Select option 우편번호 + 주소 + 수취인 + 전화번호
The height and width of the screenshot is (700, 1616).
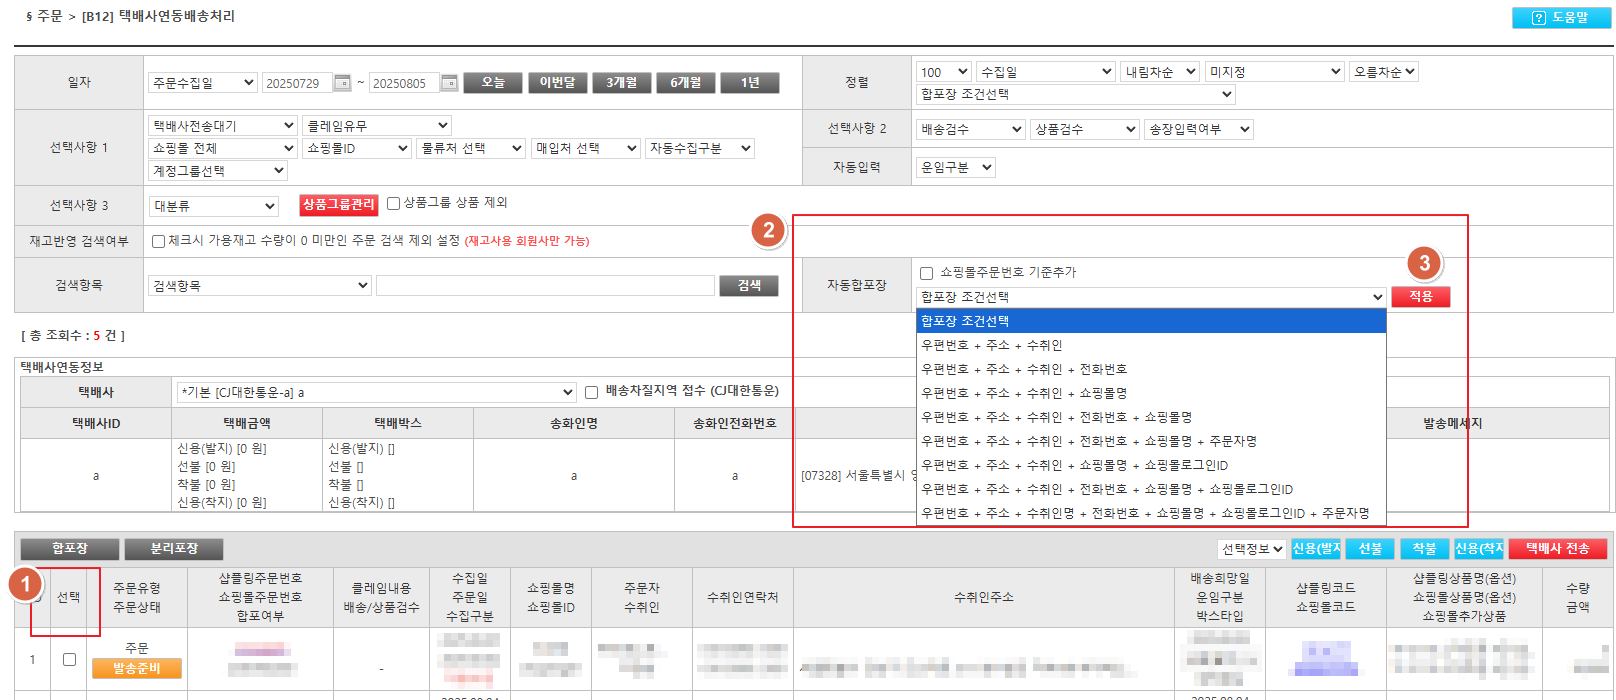click(1151, 369)
